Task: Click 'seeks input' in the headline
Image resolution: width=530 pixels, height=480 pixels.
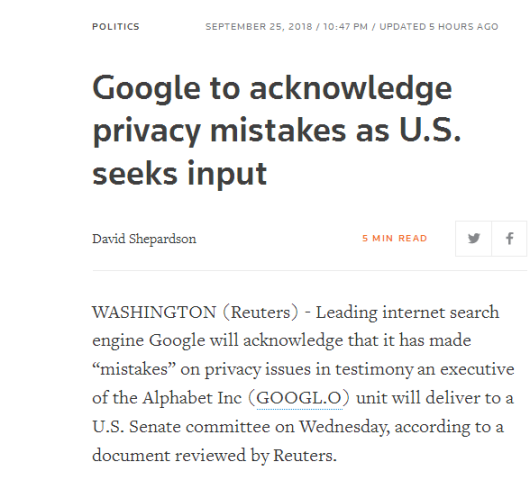Action: click(x=179, y=174)
